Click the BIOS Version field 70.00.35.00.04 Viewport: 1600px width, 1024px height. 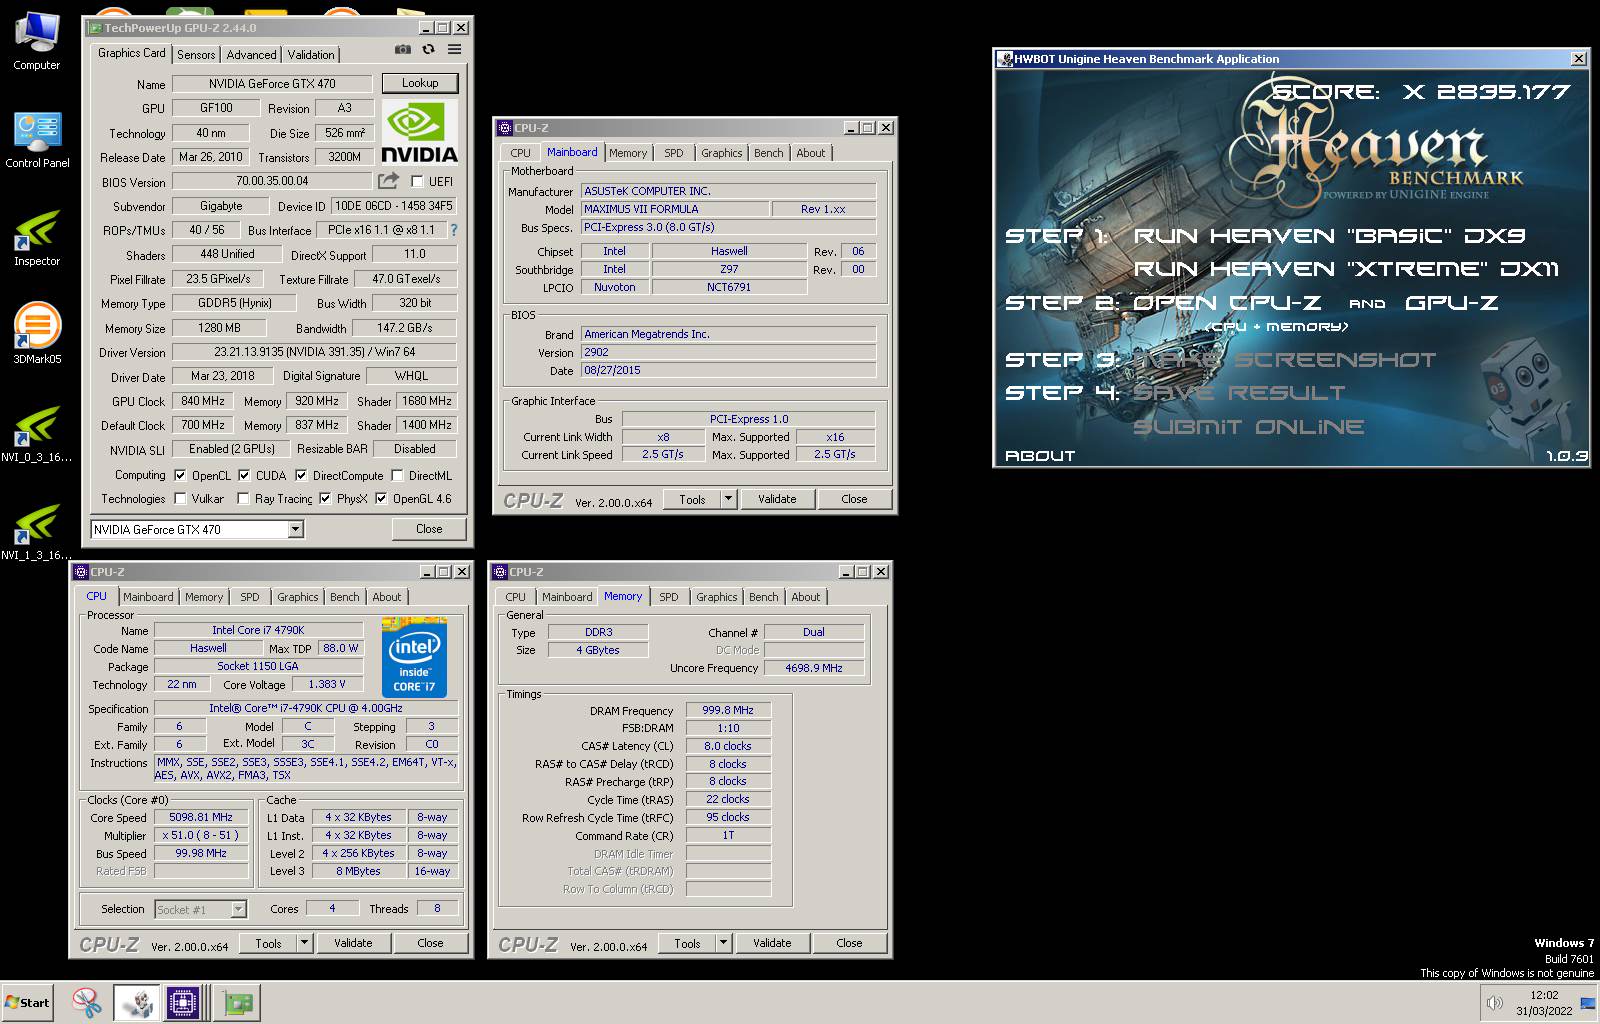(272, 181)
